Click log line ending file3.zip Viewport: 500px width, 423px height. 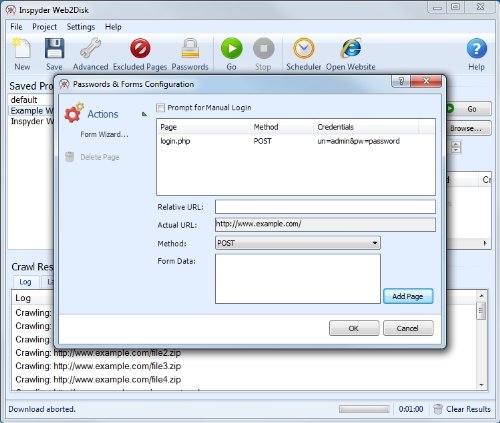98,366
